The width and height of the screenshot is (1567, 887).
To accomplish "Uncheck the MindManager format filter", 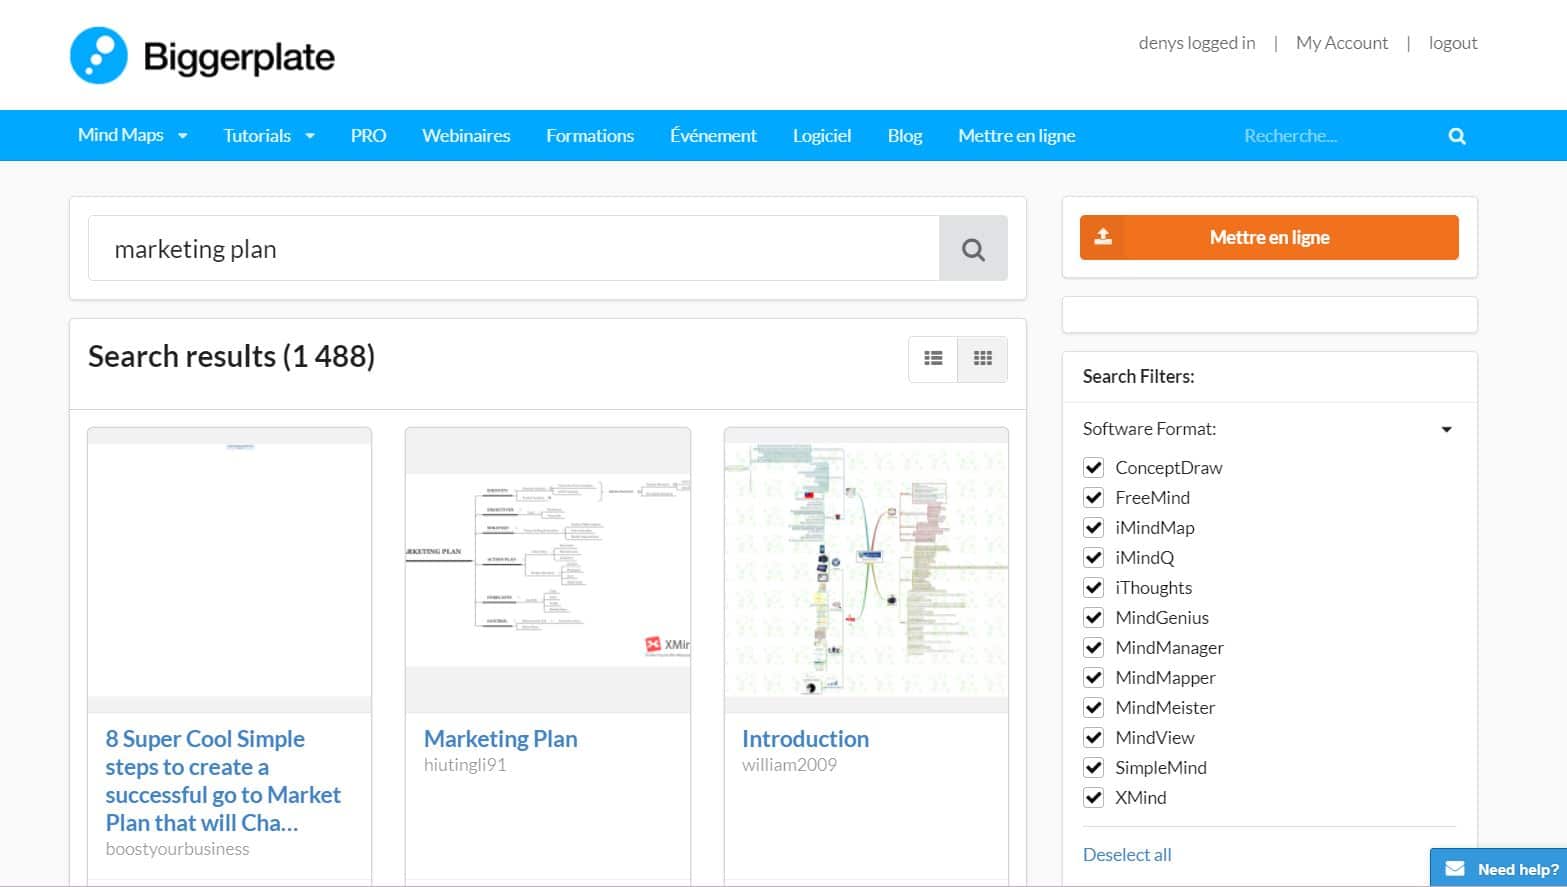I will [x=1093, y=647].
